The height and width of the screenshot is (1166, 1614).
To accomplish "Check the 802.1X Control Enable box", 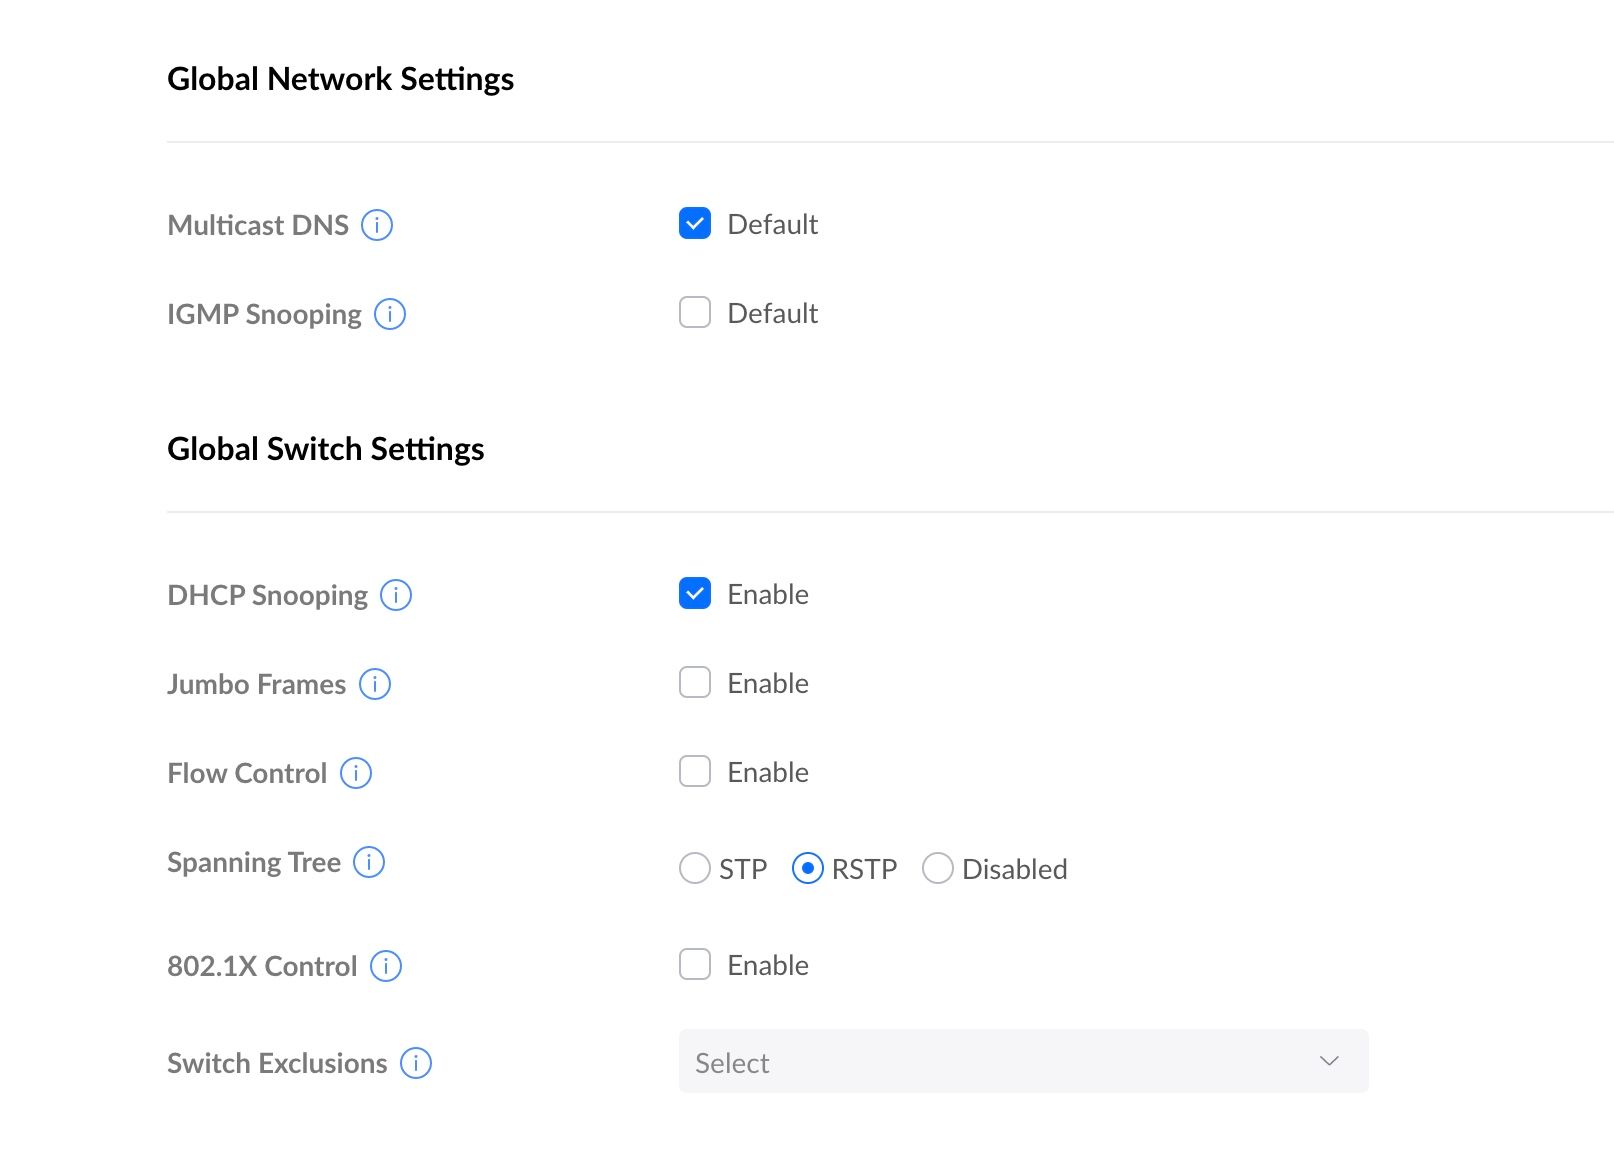I will coord(695,965).
